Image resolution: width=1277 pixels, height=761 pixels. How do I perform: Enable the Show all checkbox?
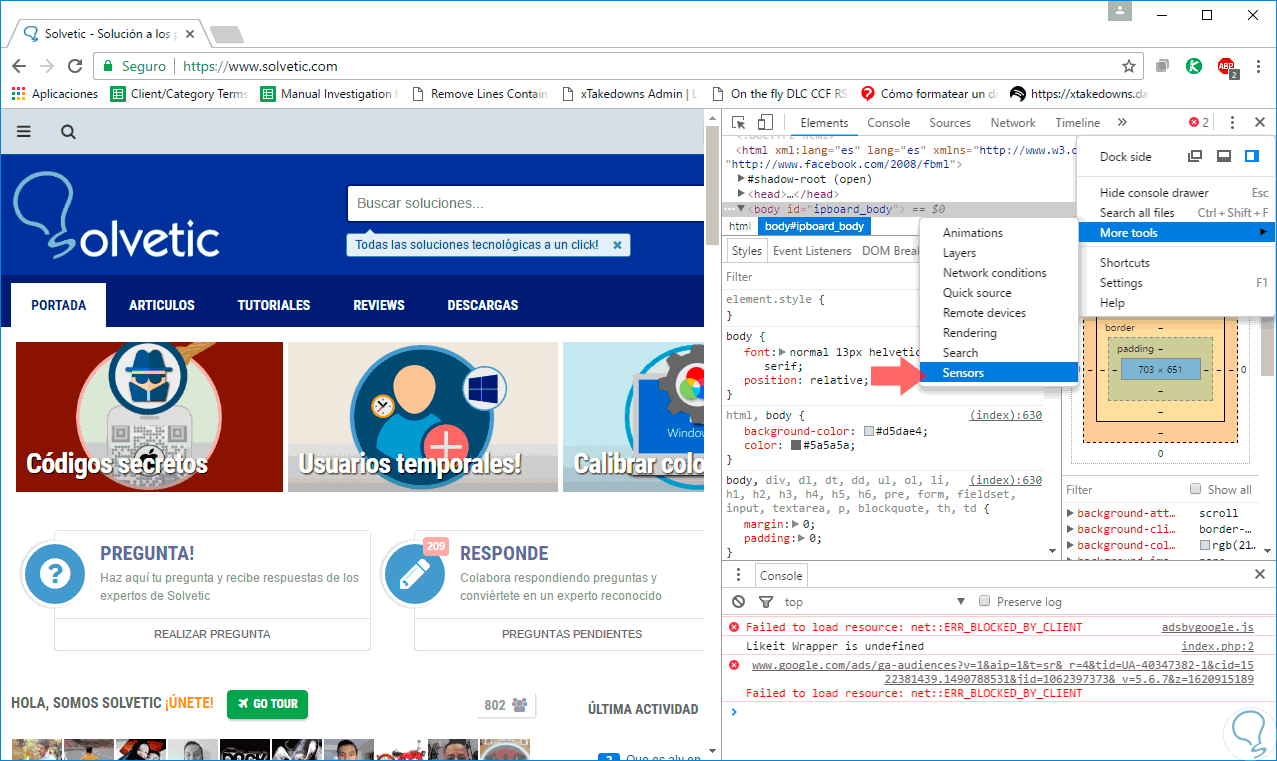1196,489
